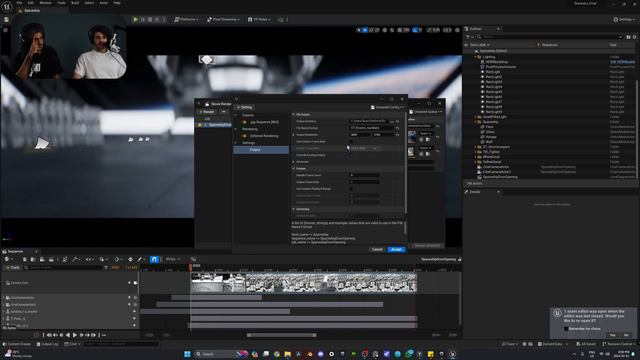
Task: Toggle Use Custom Playback Range checkbox
Action: point(351,189)
